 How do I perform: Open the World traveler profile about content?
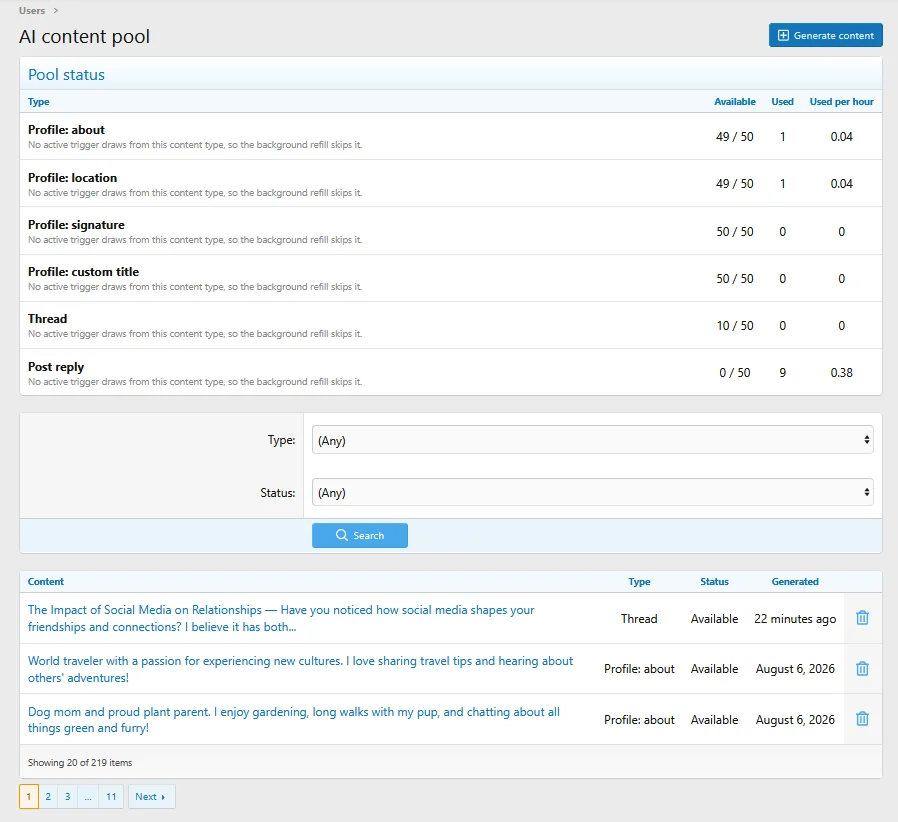300,669
